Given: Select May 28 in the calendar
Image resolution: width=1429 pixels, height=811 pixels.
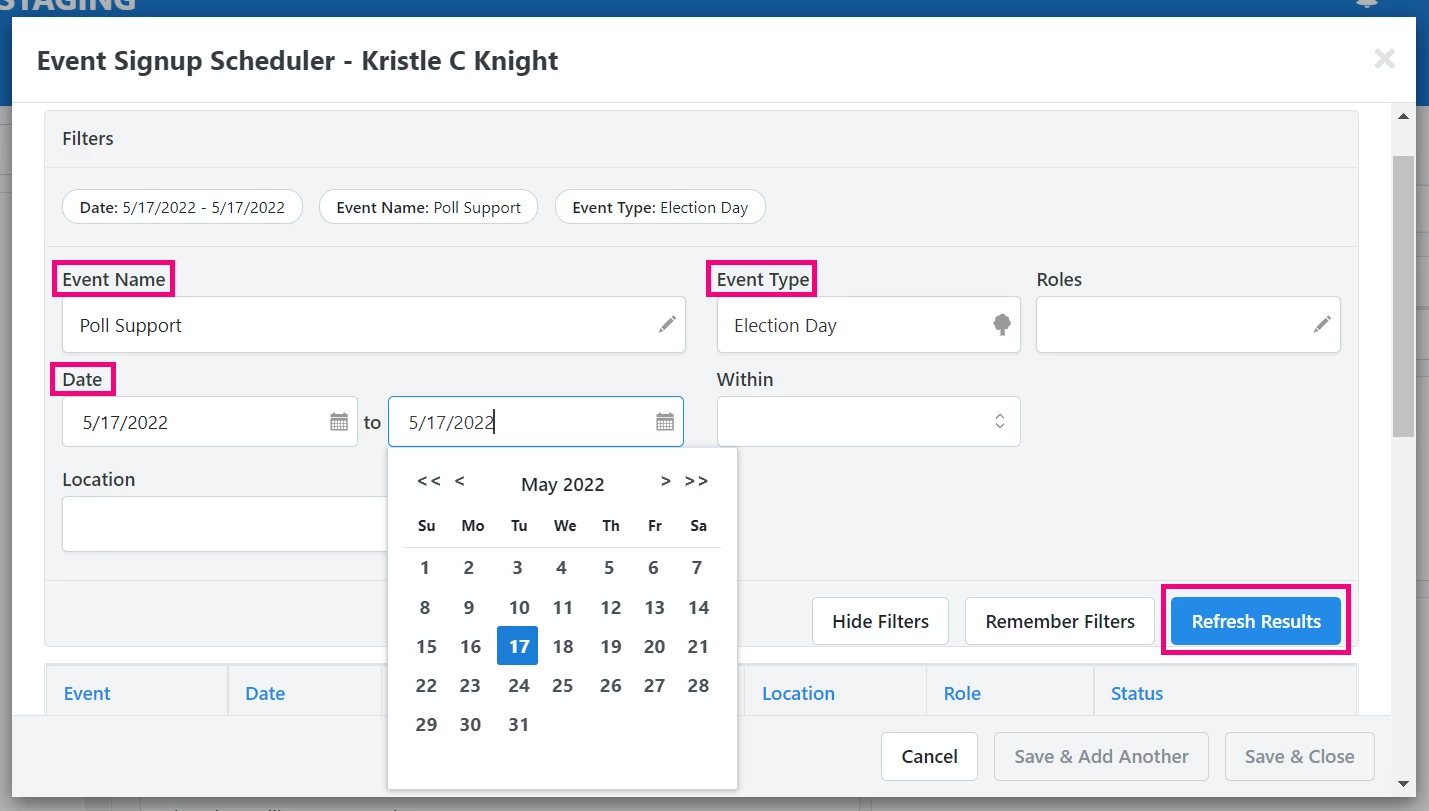Looking at the screenshot, I should (698, 685).
